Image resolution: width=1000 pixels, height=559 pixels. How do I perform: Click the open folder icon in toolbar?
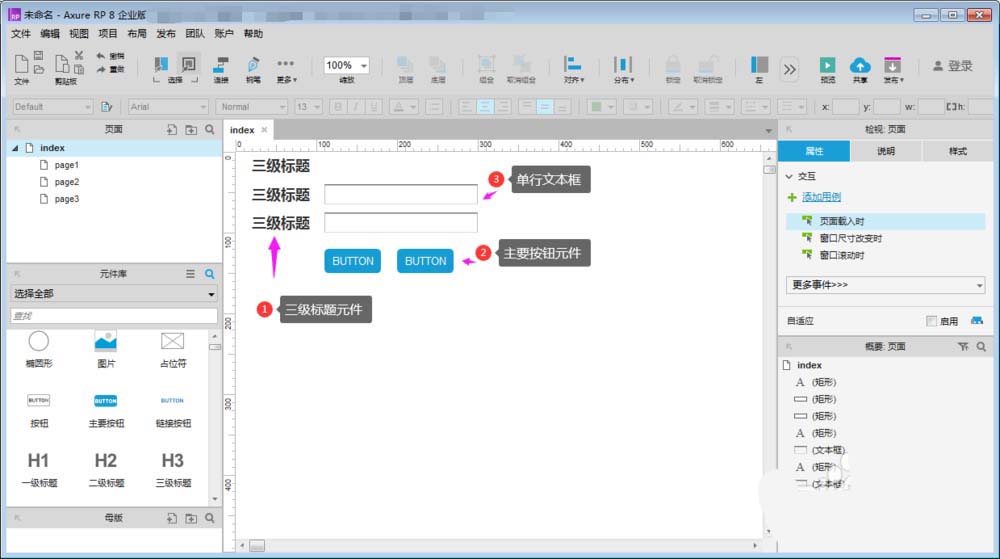38,69
